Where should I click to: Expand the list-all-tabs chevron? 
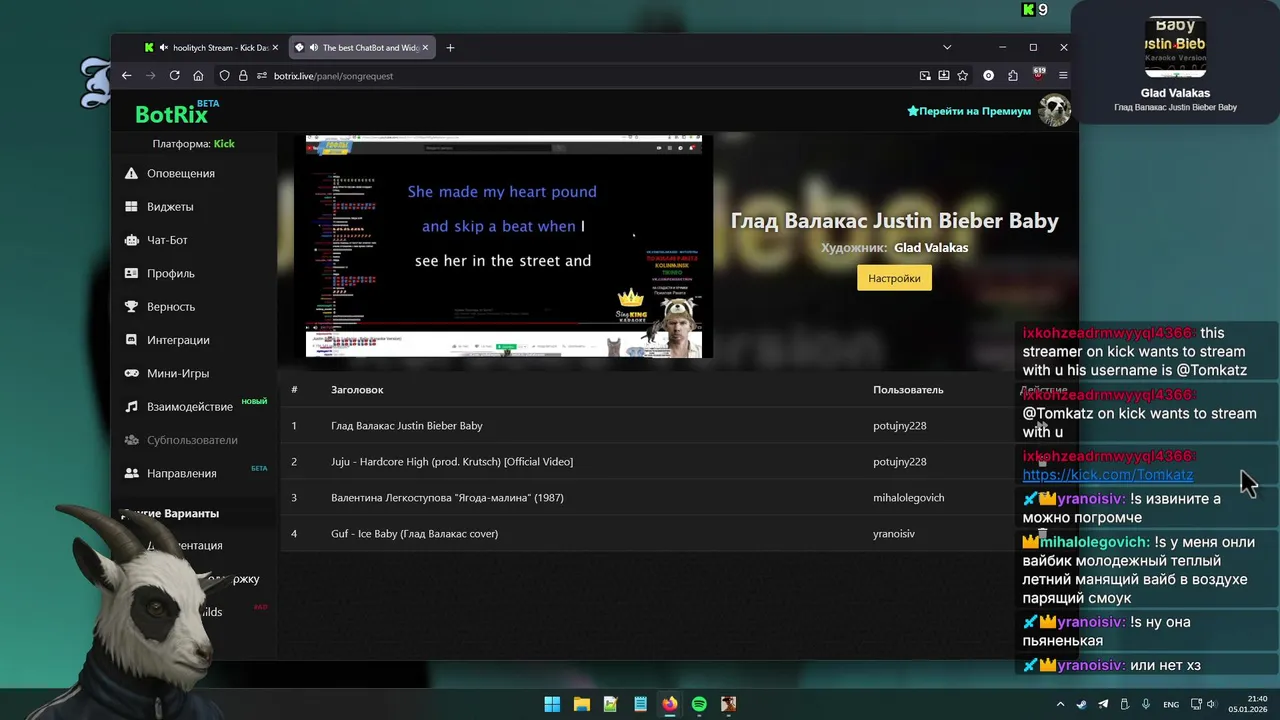point(947,47)
